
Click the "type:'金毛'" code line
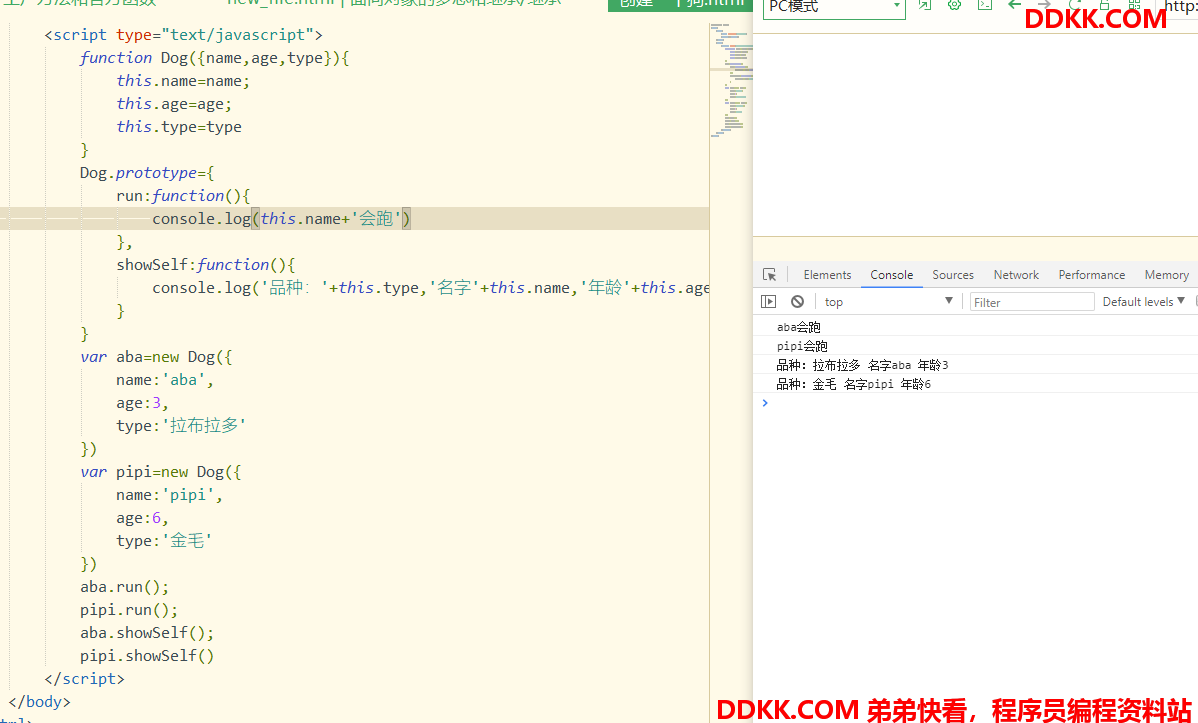(164, 540)
